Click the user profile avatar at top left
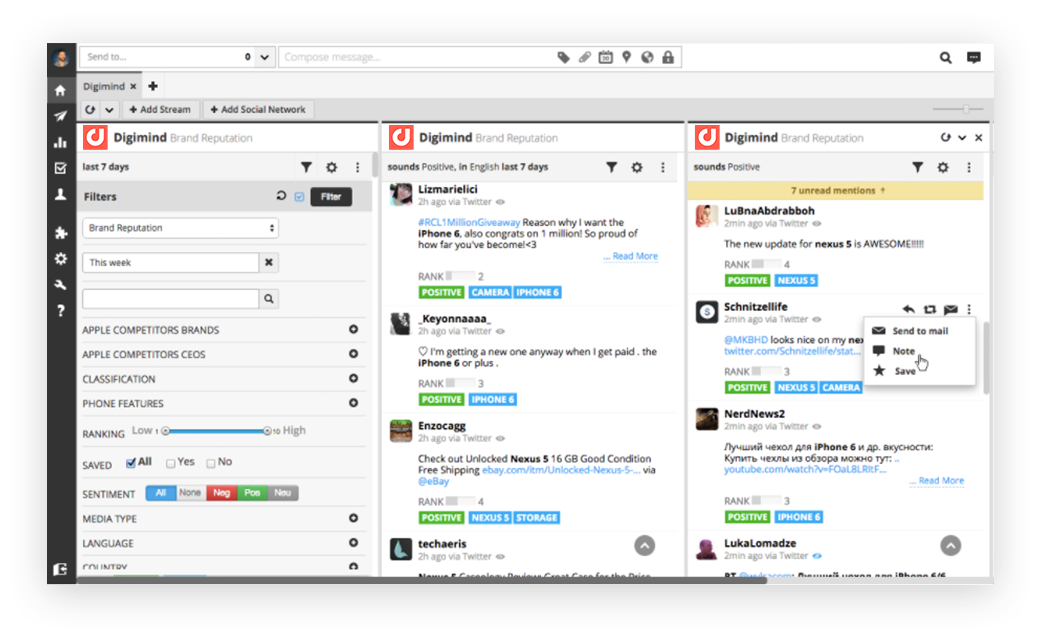 (x=61, y=58)
